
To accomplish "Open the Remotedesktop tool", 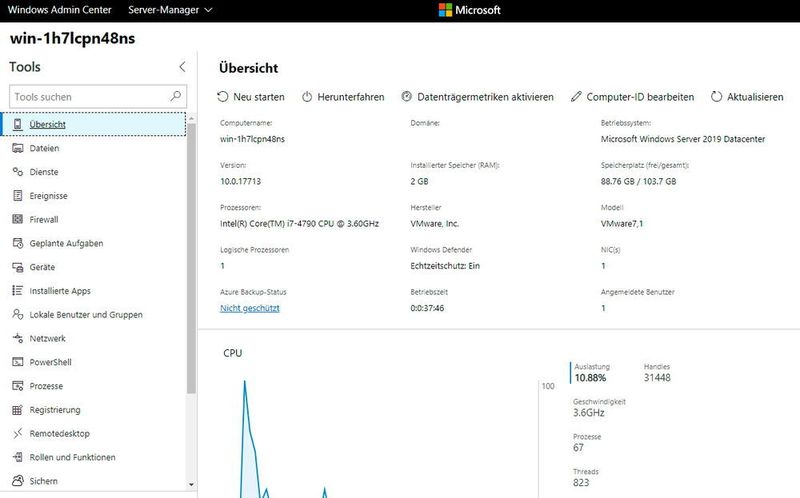I will tap(94, 434).
